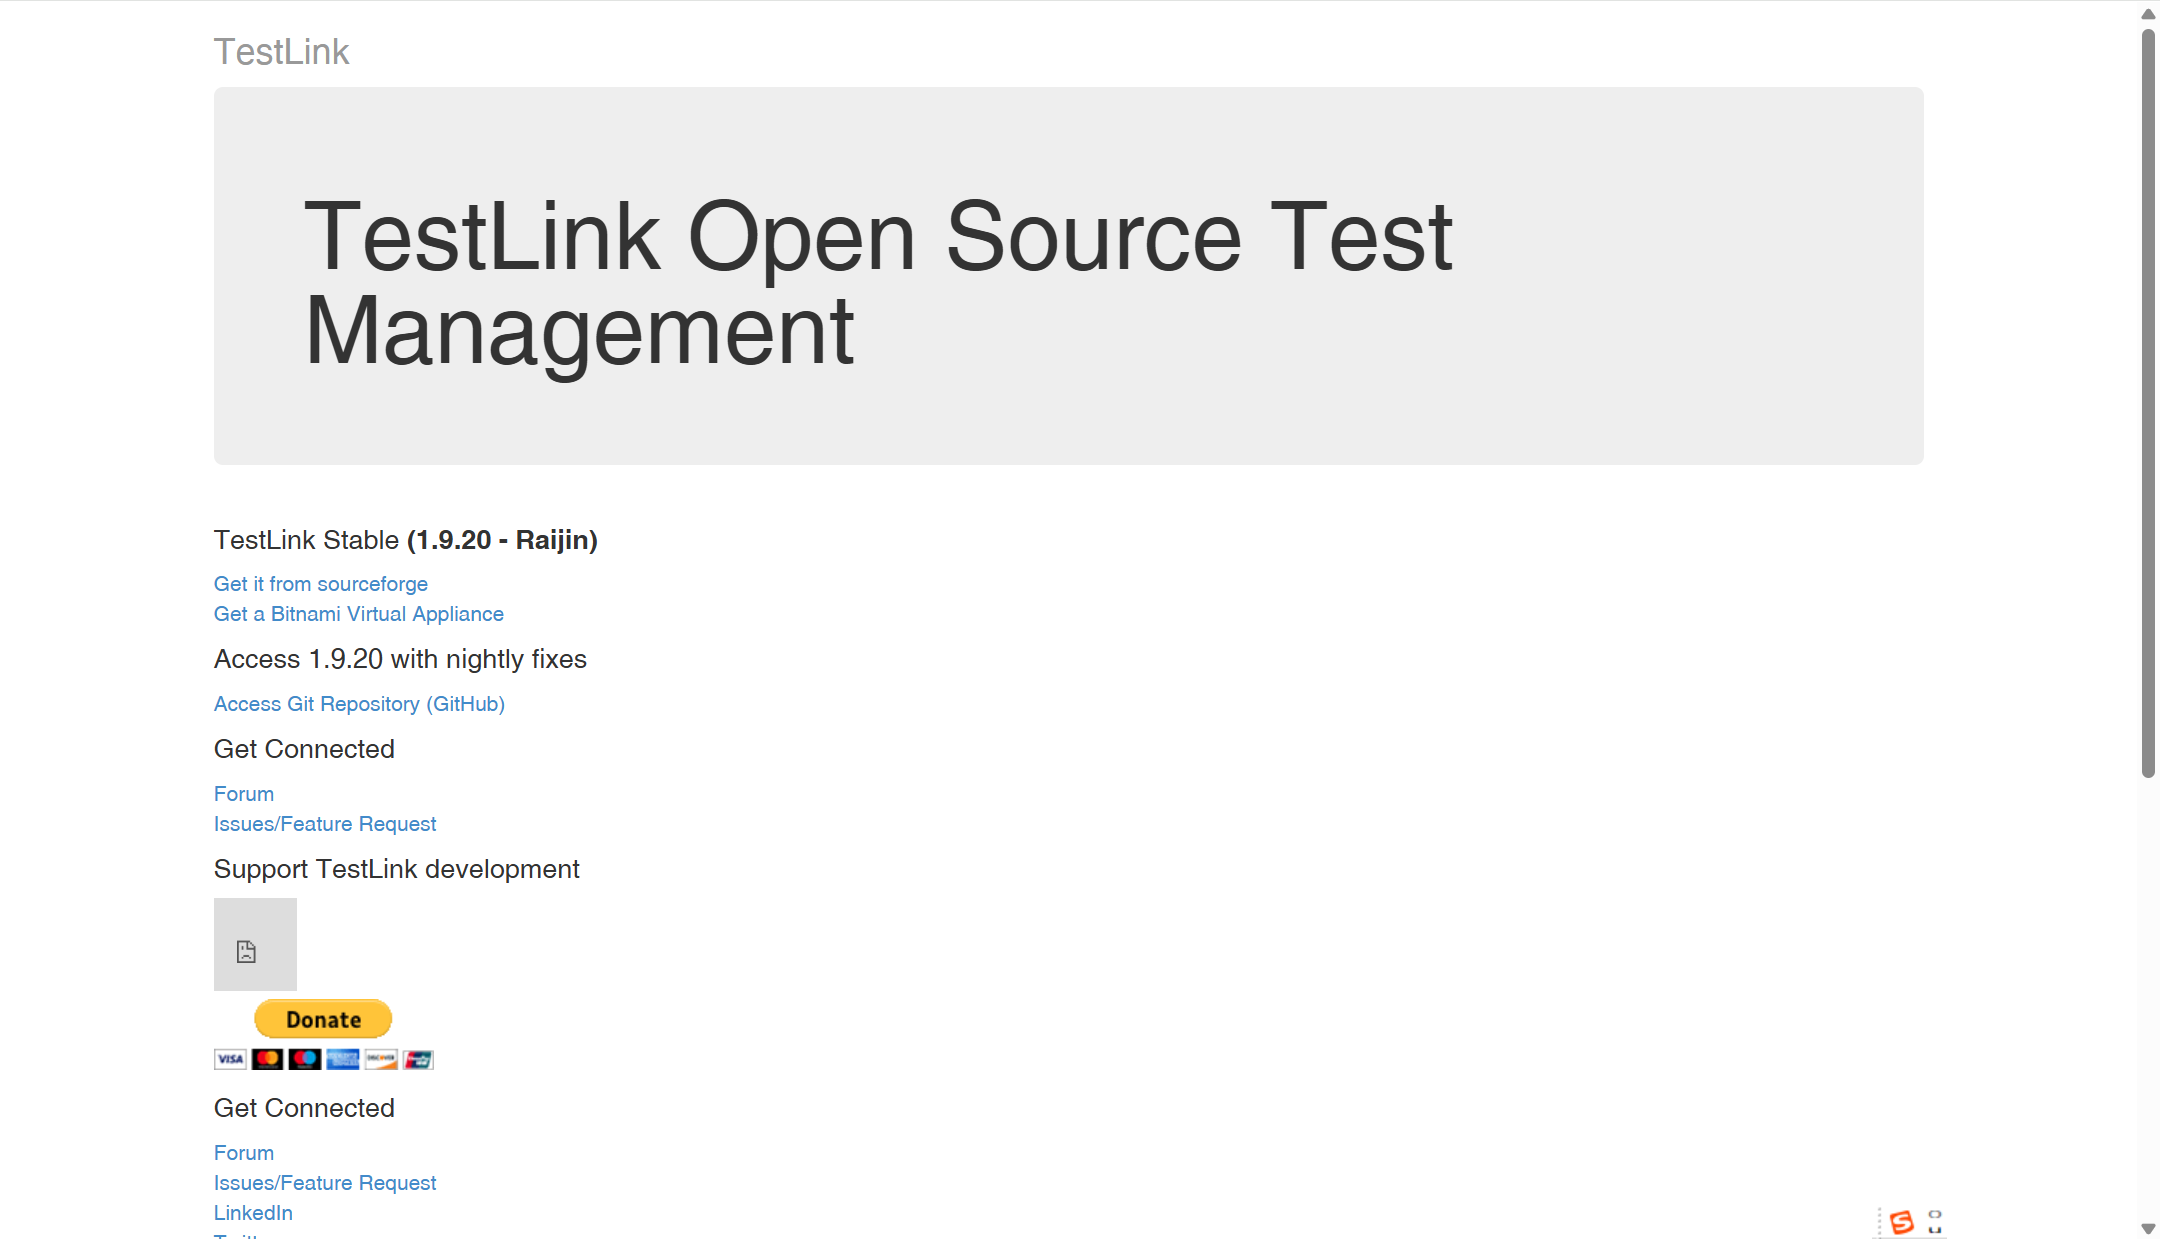Screen dimensions: 2160x1239
Task: Click the orange Sogou input method icon
Action: pyautogui.click(x=1901, y=1222)
